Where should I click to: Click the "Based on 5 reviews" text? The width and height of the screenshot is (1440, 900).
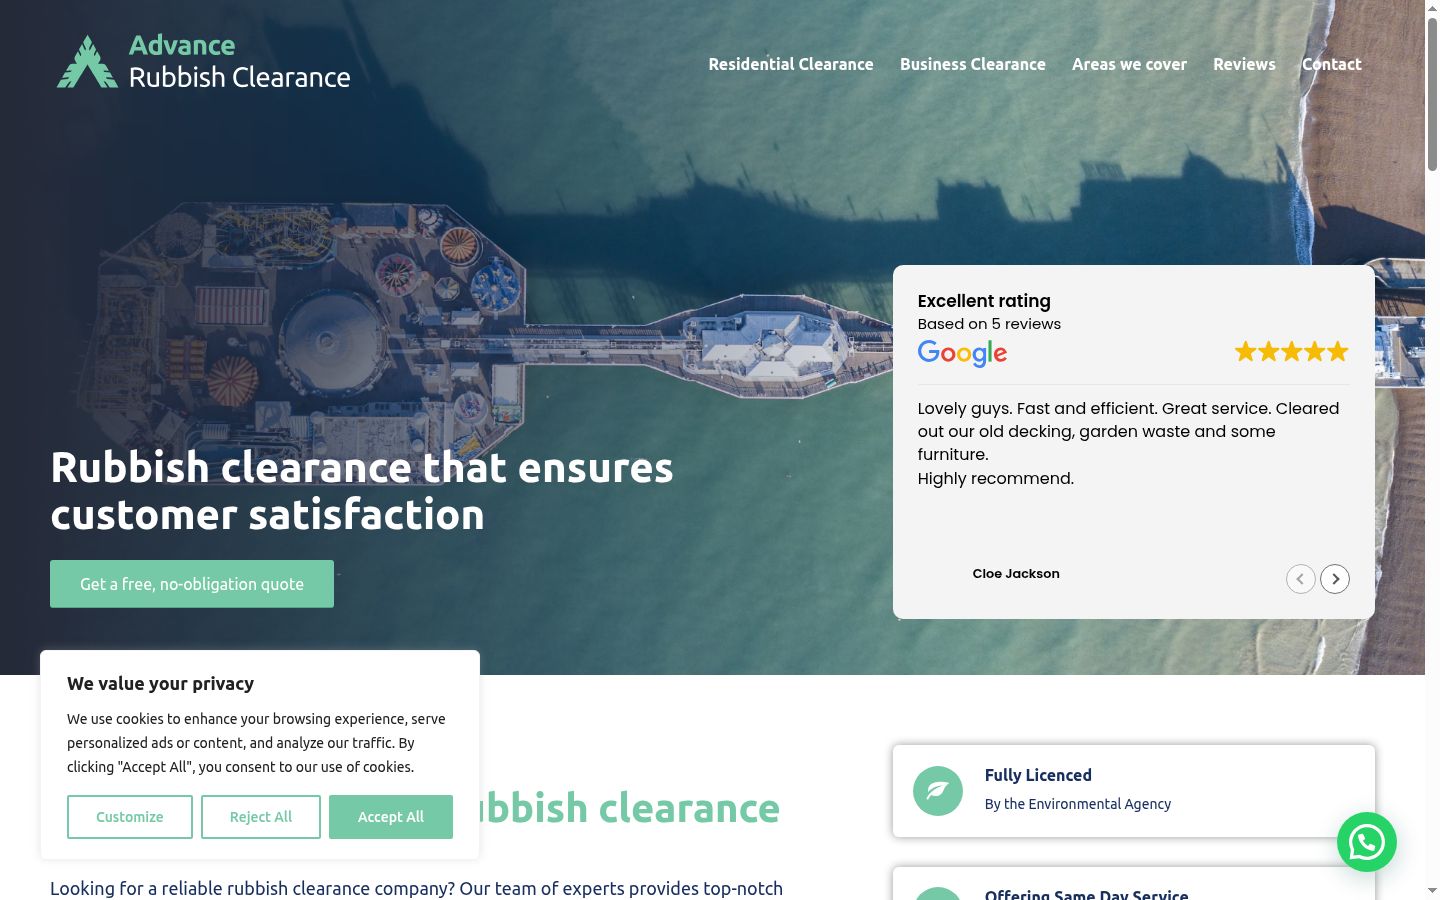click(x=989, y=324)
